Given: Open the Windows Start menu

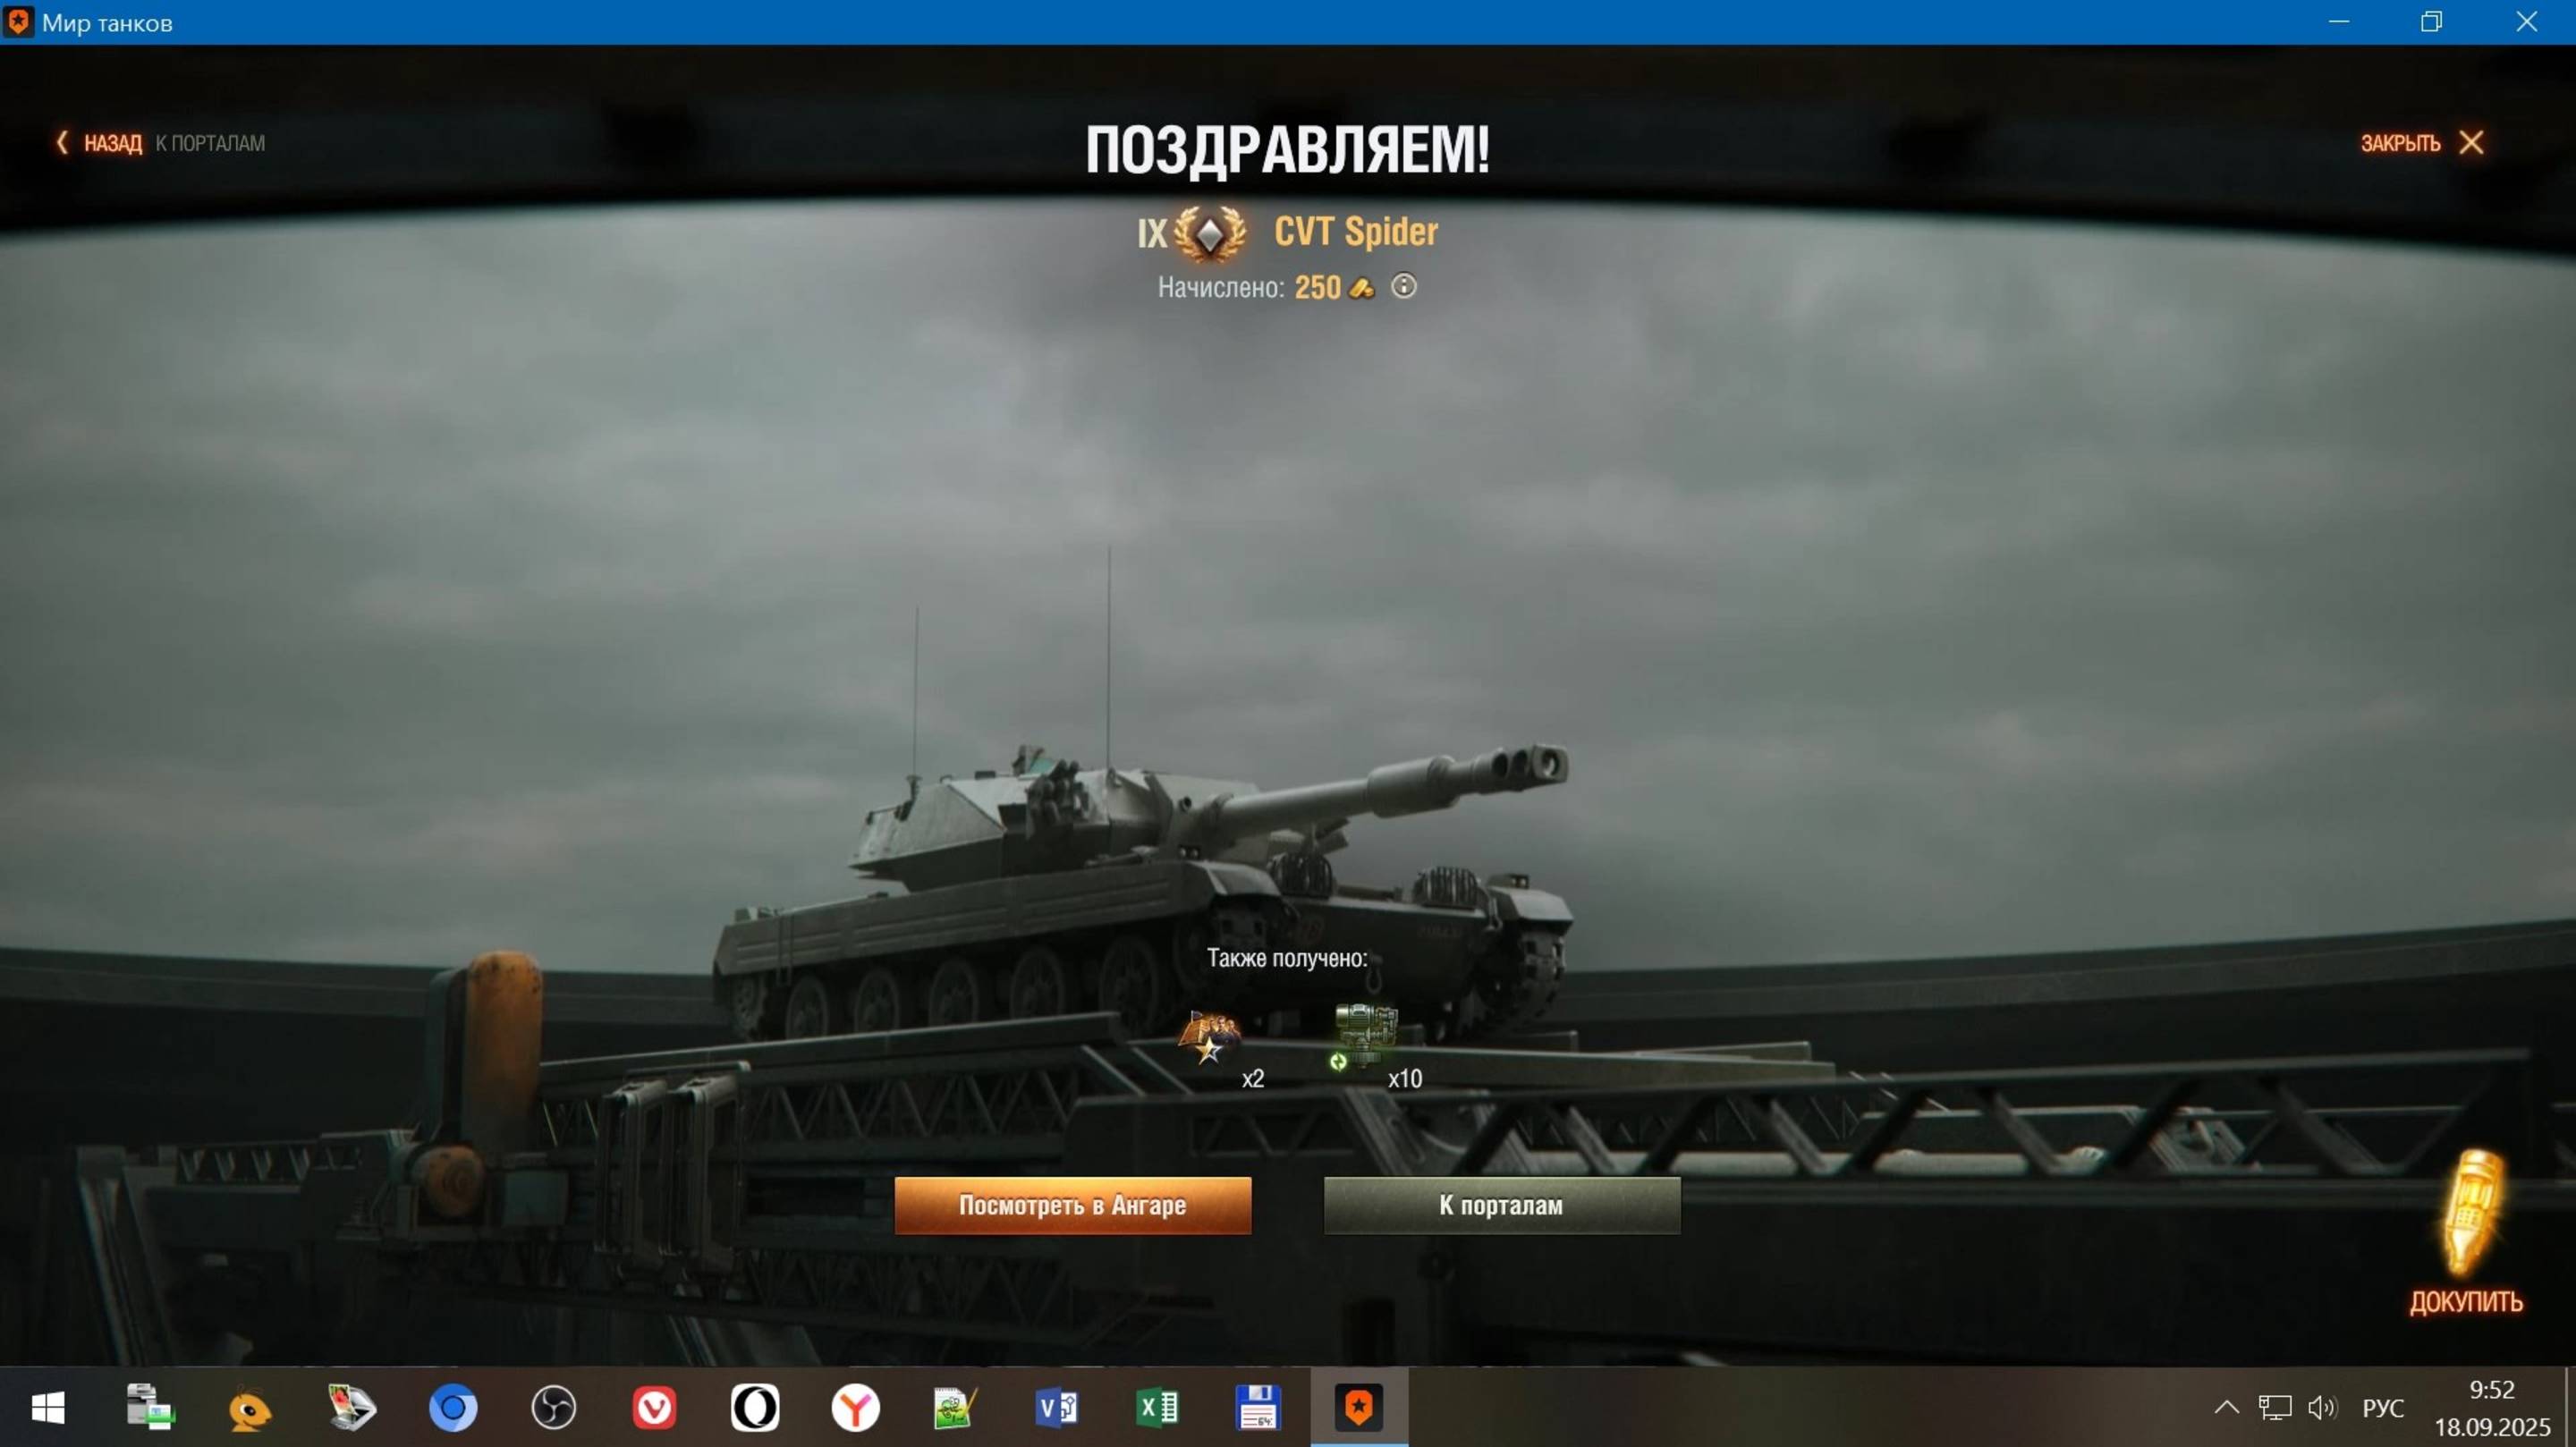Looking at the screenshot, I should tap(48, 1408).
